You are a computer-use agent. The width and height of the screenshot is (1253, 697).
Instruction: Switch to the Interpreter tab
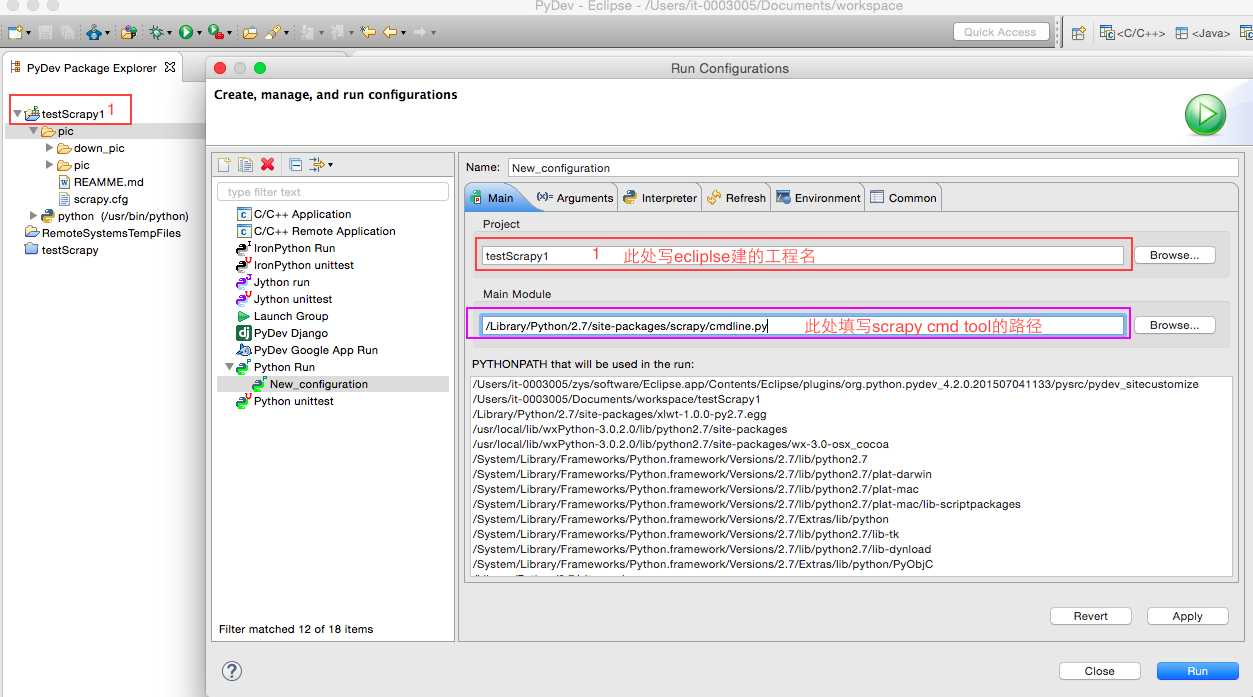pos(660,198)
